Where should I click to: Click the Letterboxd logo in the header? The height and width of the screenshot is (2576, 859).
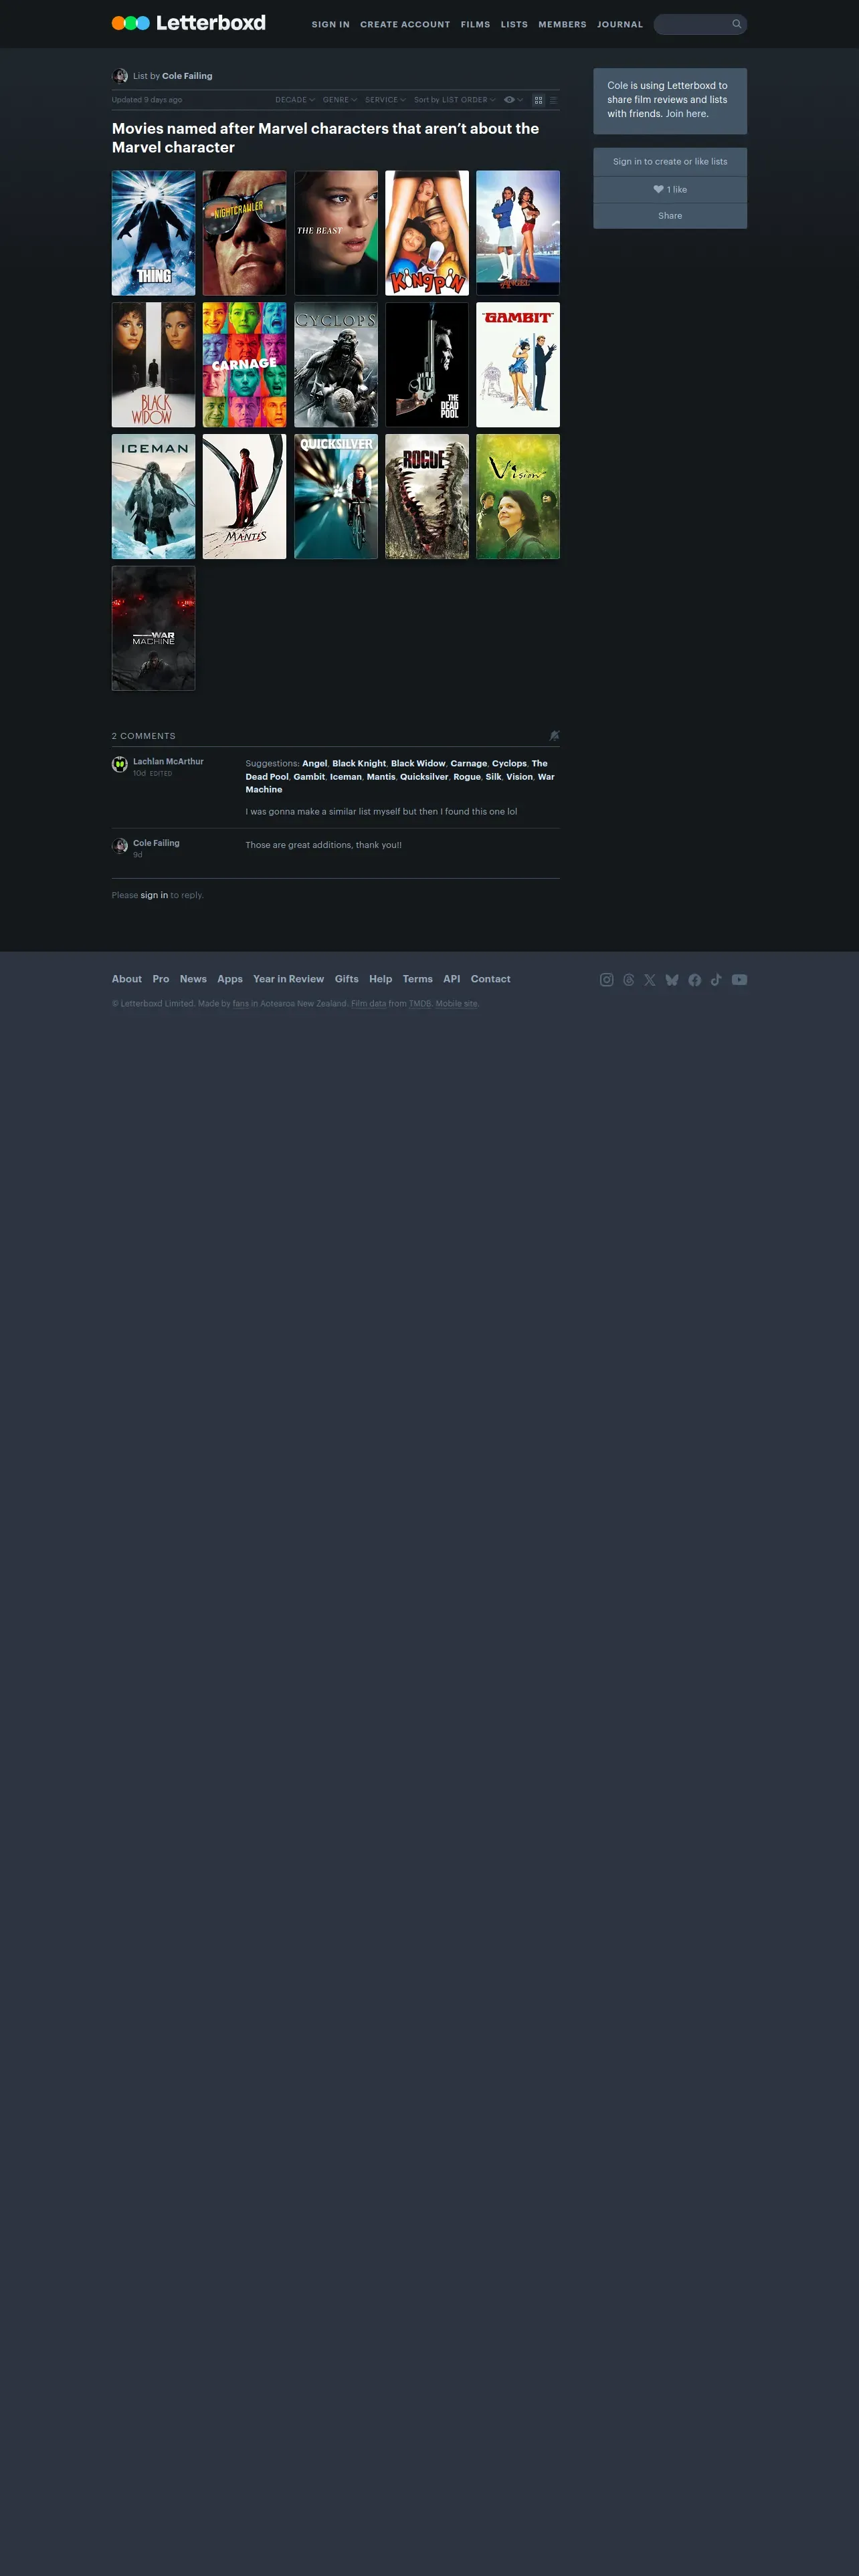tap(189, 23)
